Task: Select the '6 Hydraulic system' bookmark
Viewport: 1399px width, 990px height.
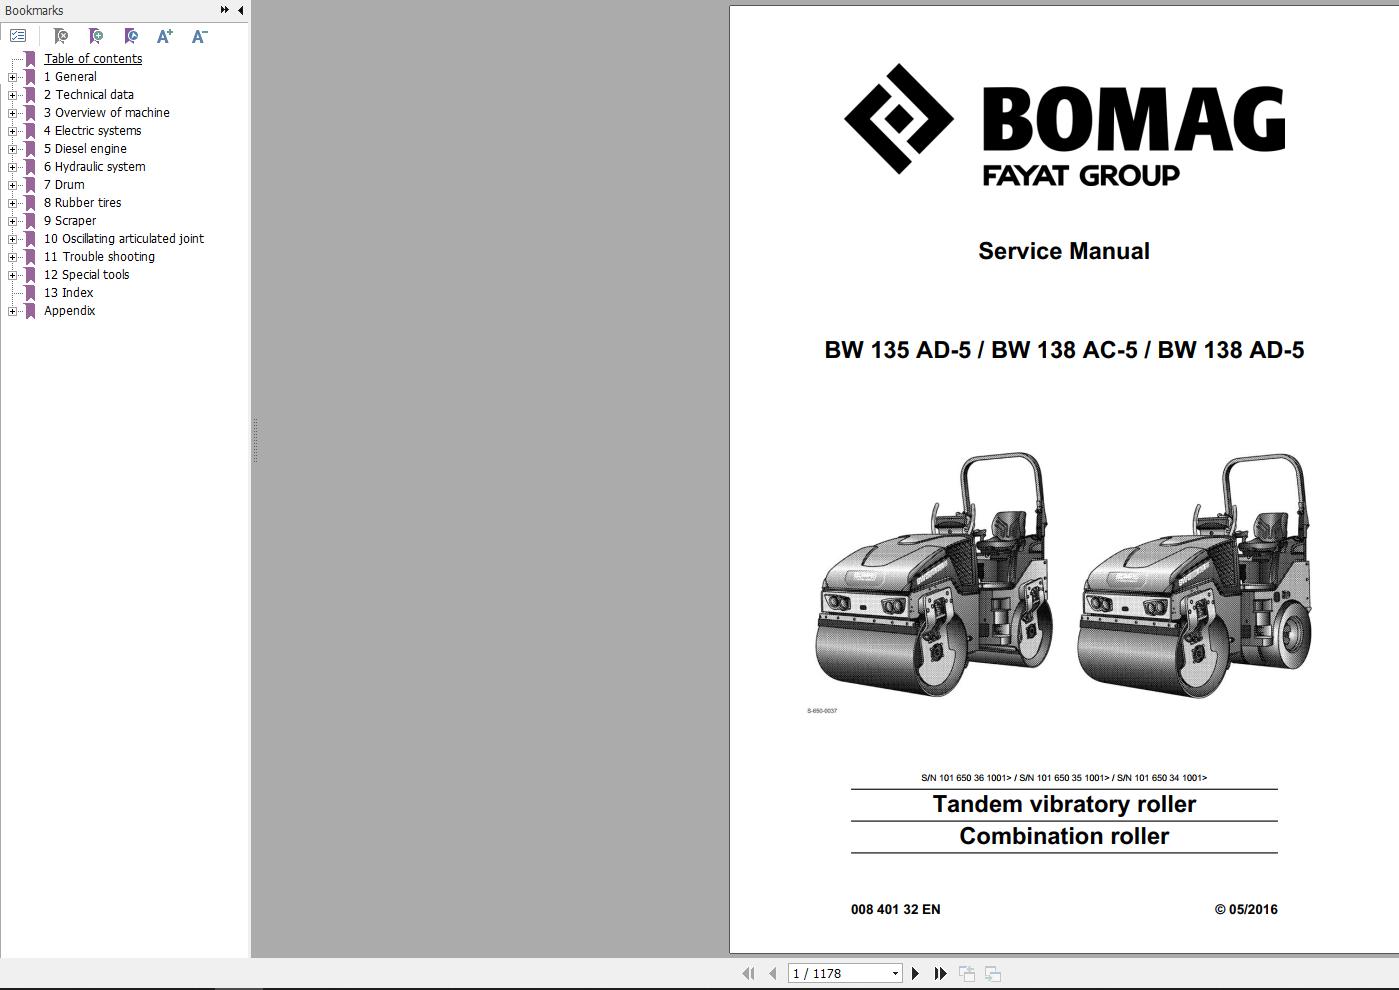Action: pos(94,167)
